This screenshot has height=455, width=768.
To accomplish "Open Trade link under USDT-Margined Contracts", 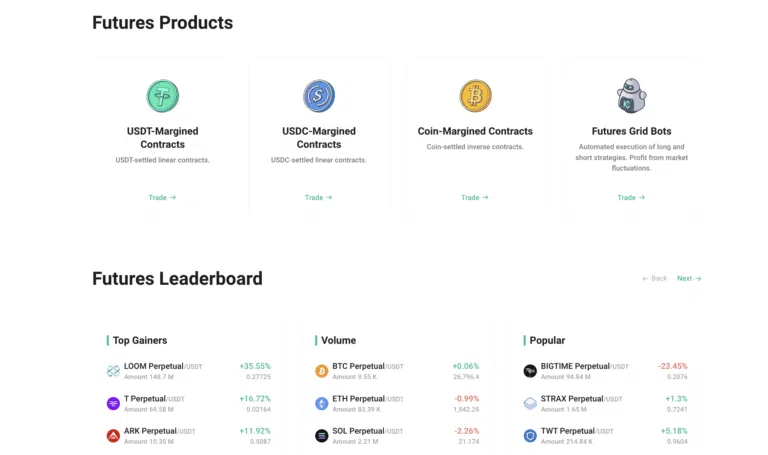I will tap(162, 197).
